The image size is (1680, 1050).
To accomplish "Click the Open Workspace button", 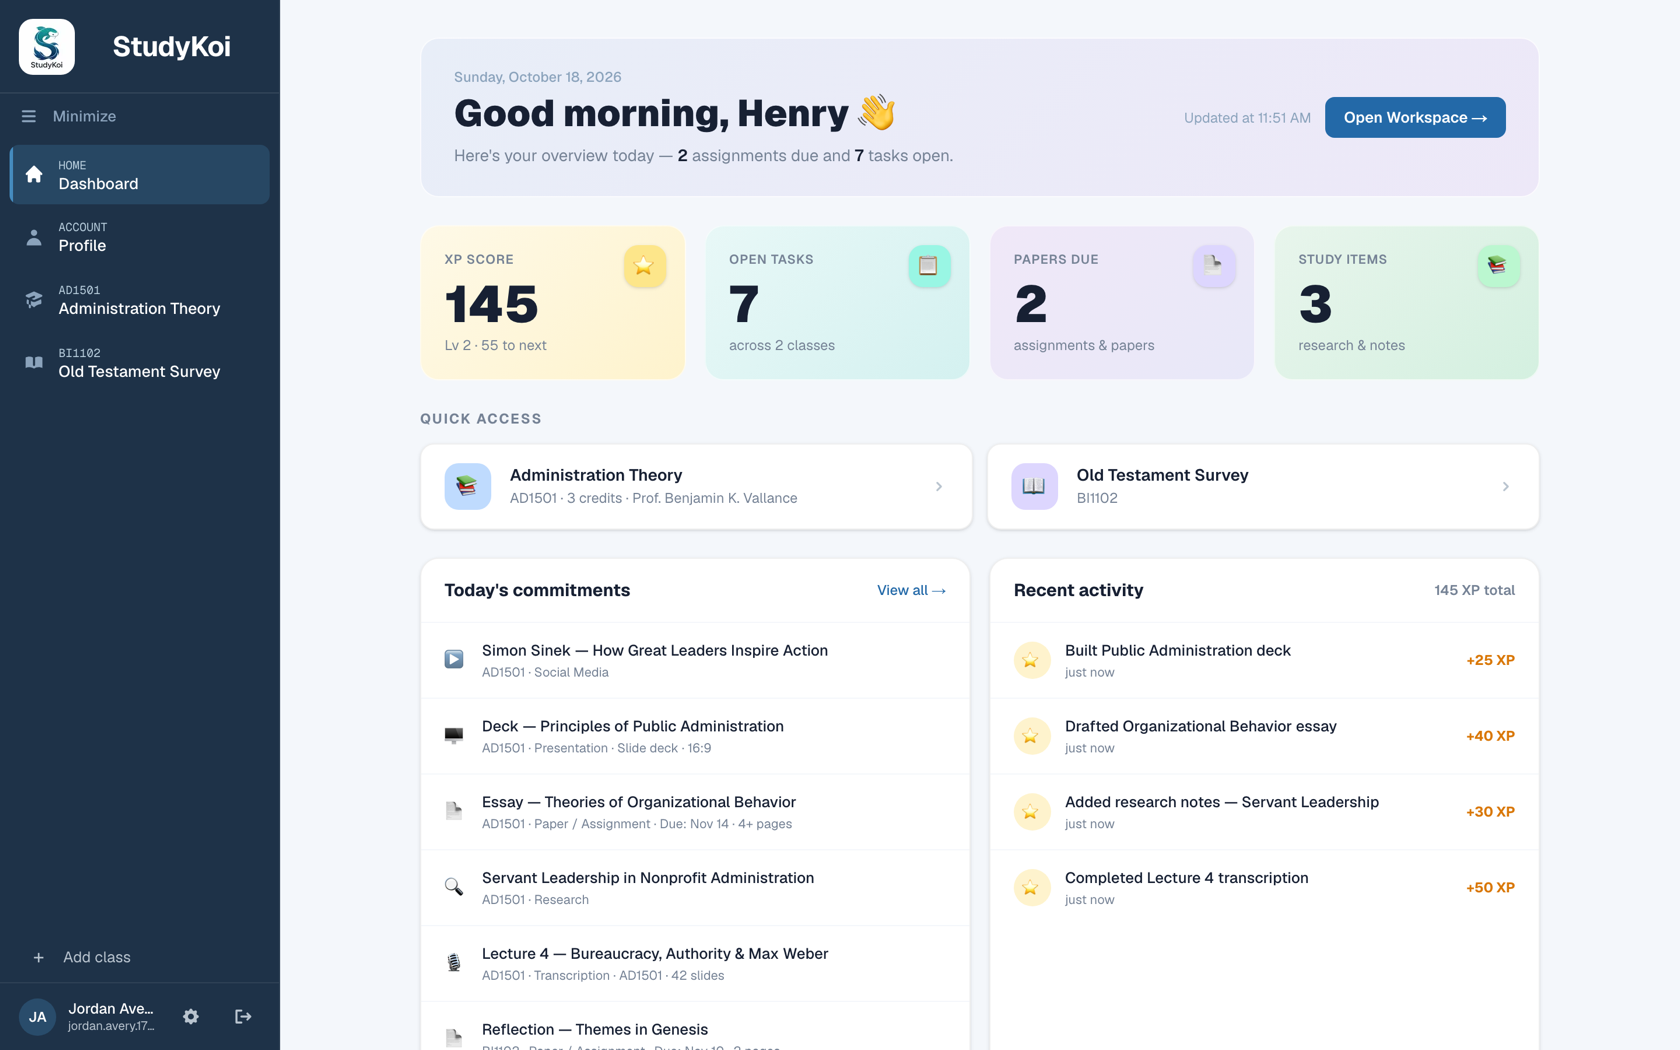I will click(x=1414, y=117).
